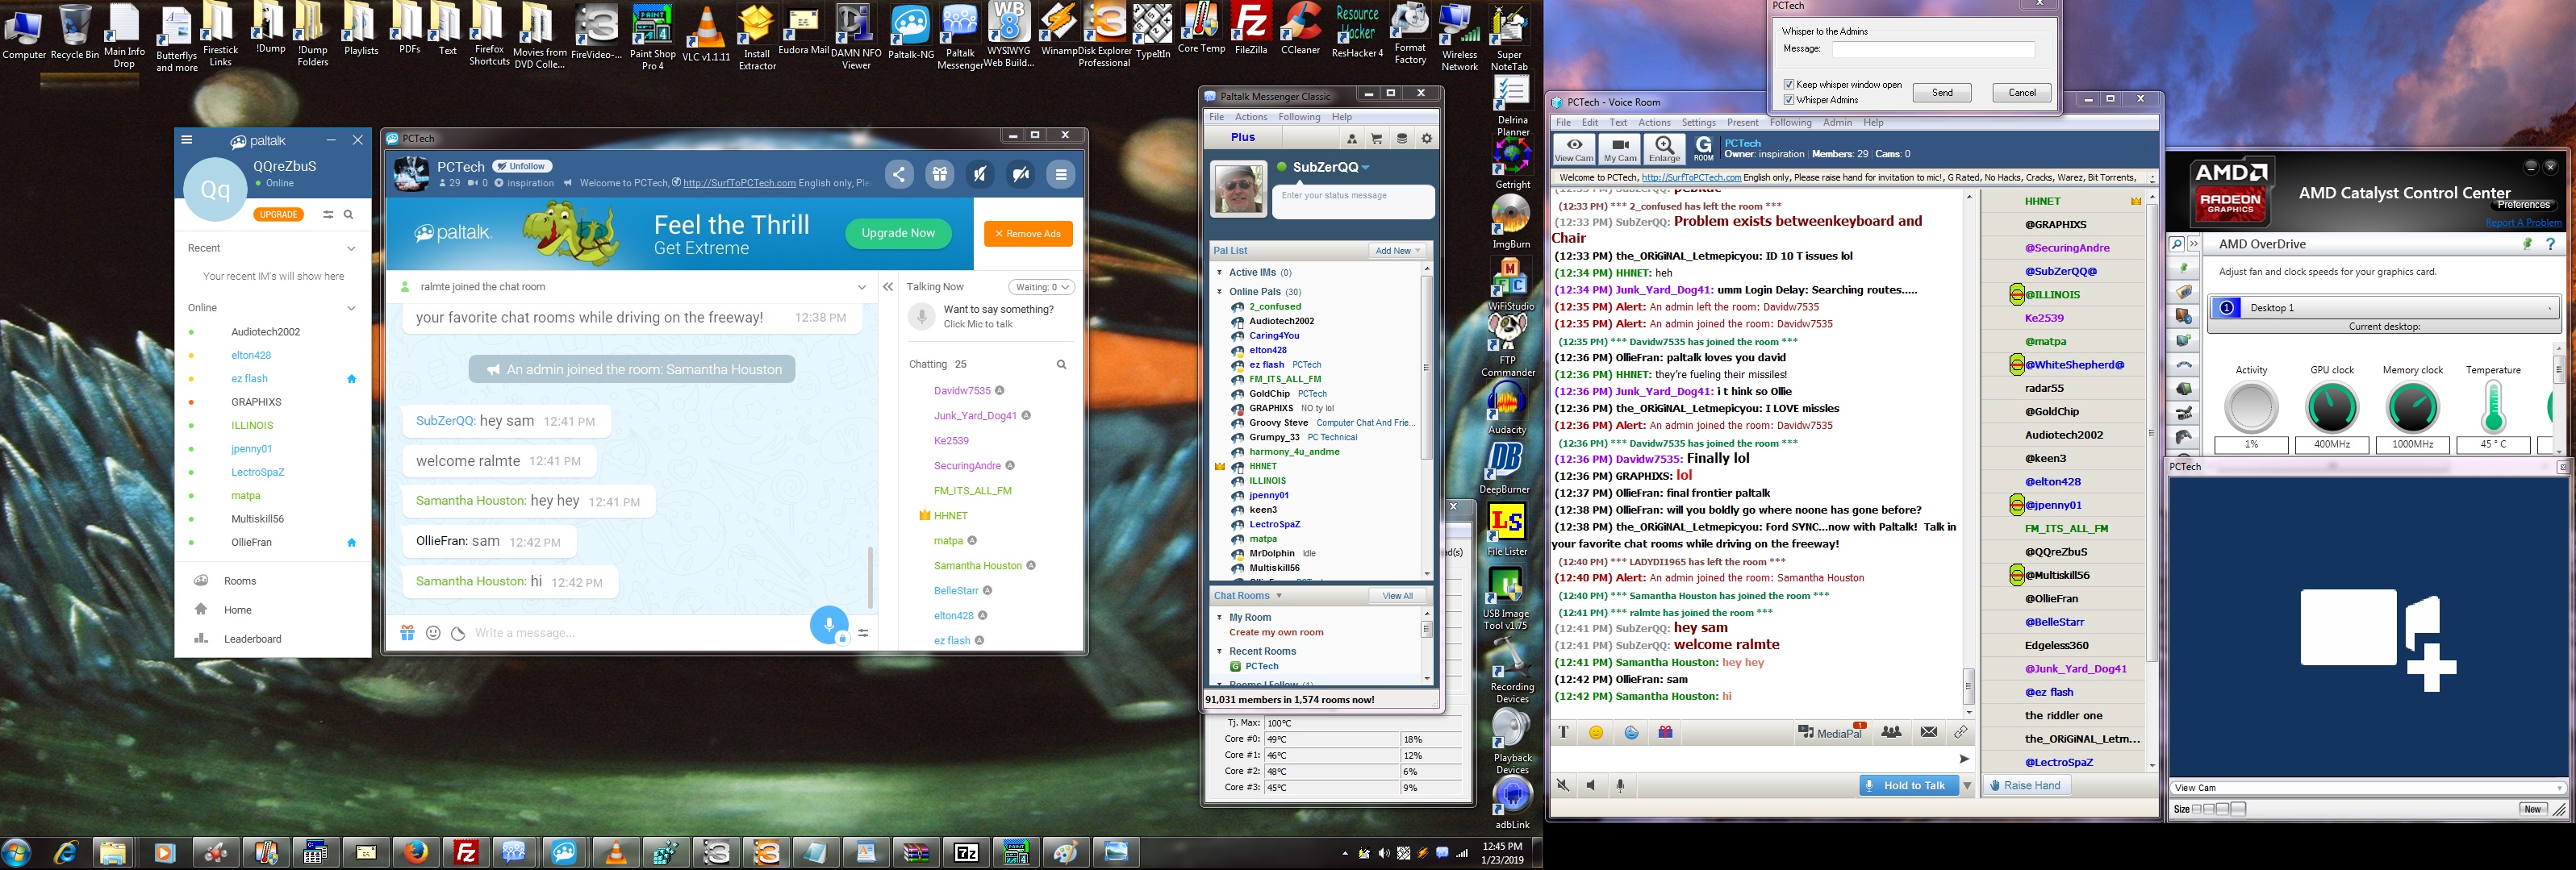Image resolution: width=2576 pixels, height=870 pixels.
Task: Click shopping cart icon in Messenger Classic
Action: pos(1377,139)
